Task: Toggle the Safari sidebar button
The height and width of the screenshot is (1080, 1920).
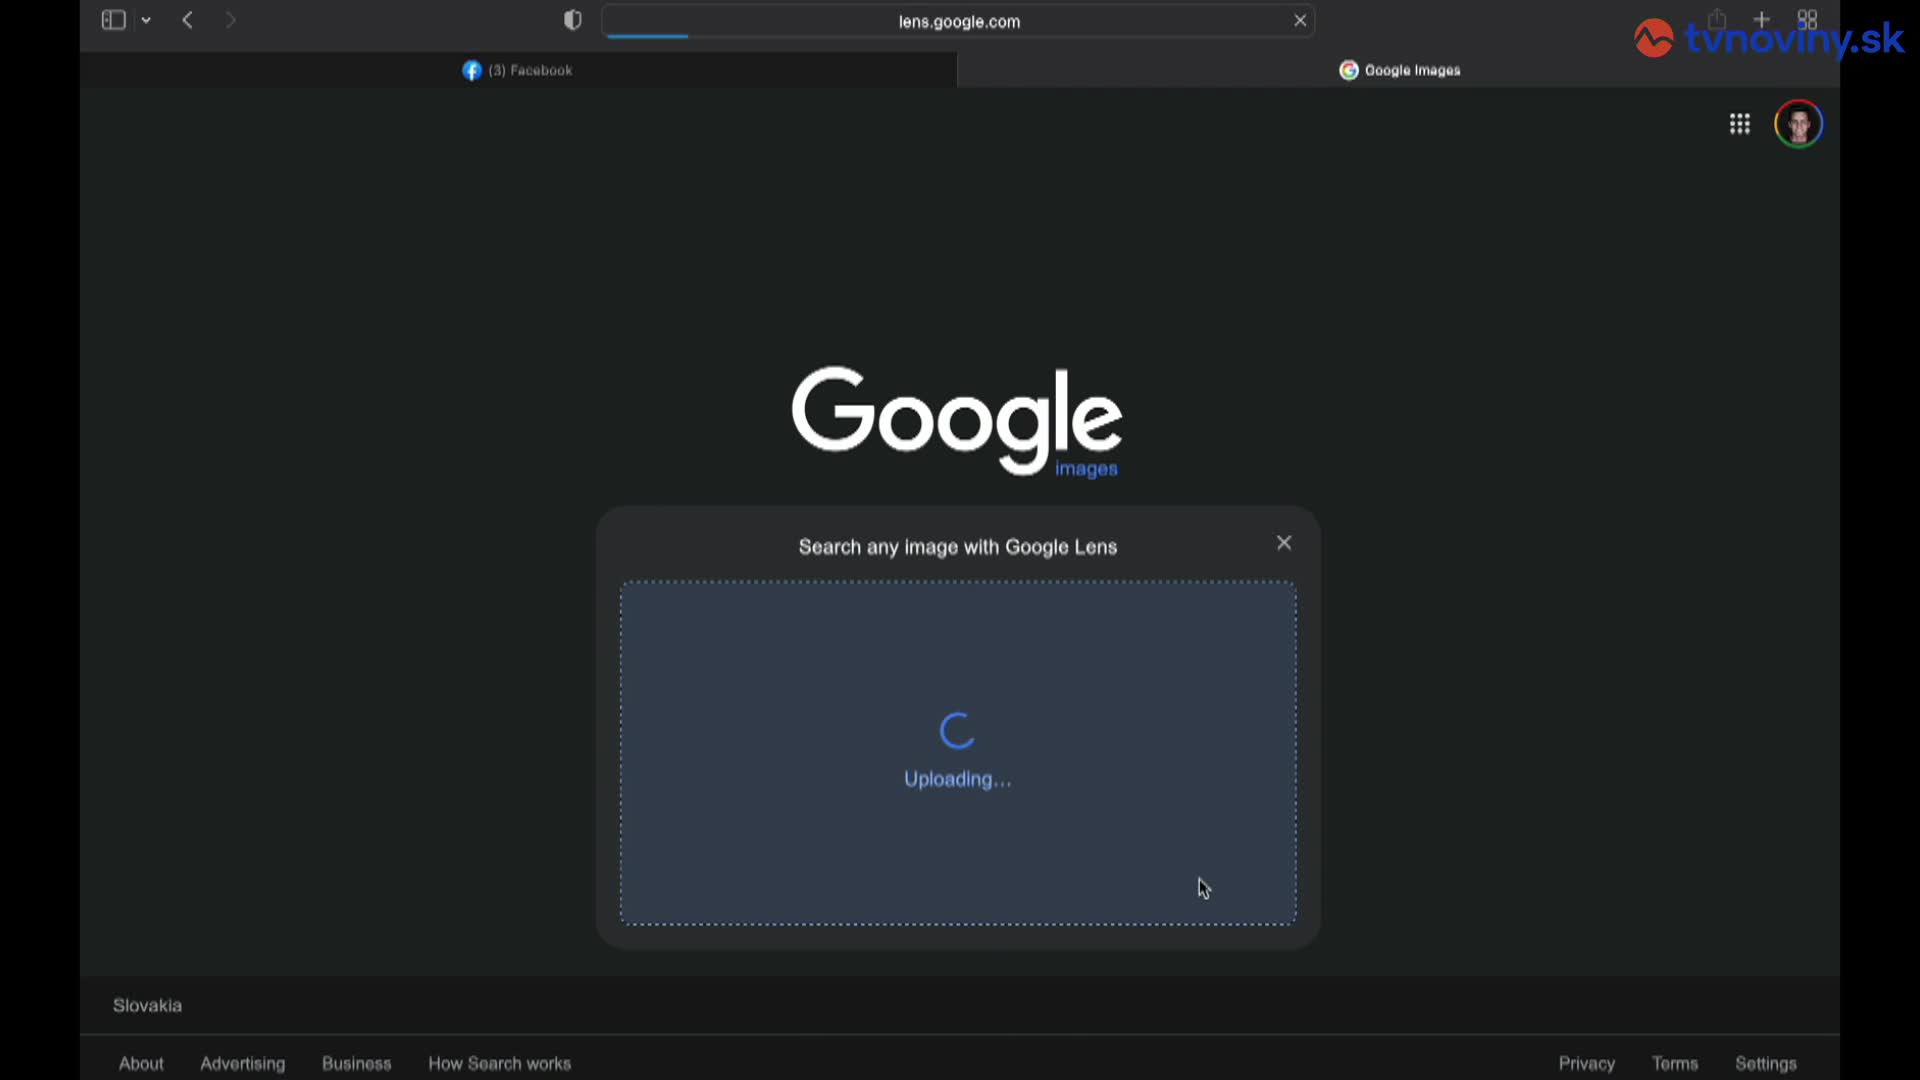Action: pos(113,20)
